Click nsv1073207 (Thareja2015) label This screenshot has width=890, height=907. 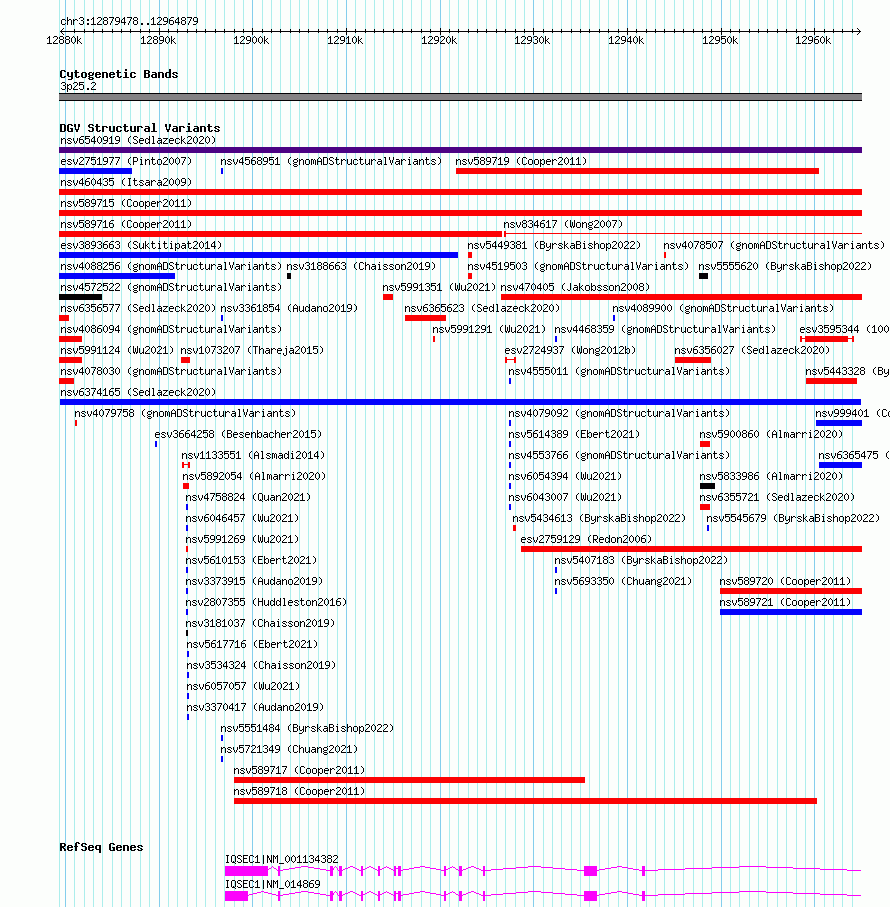252,350
